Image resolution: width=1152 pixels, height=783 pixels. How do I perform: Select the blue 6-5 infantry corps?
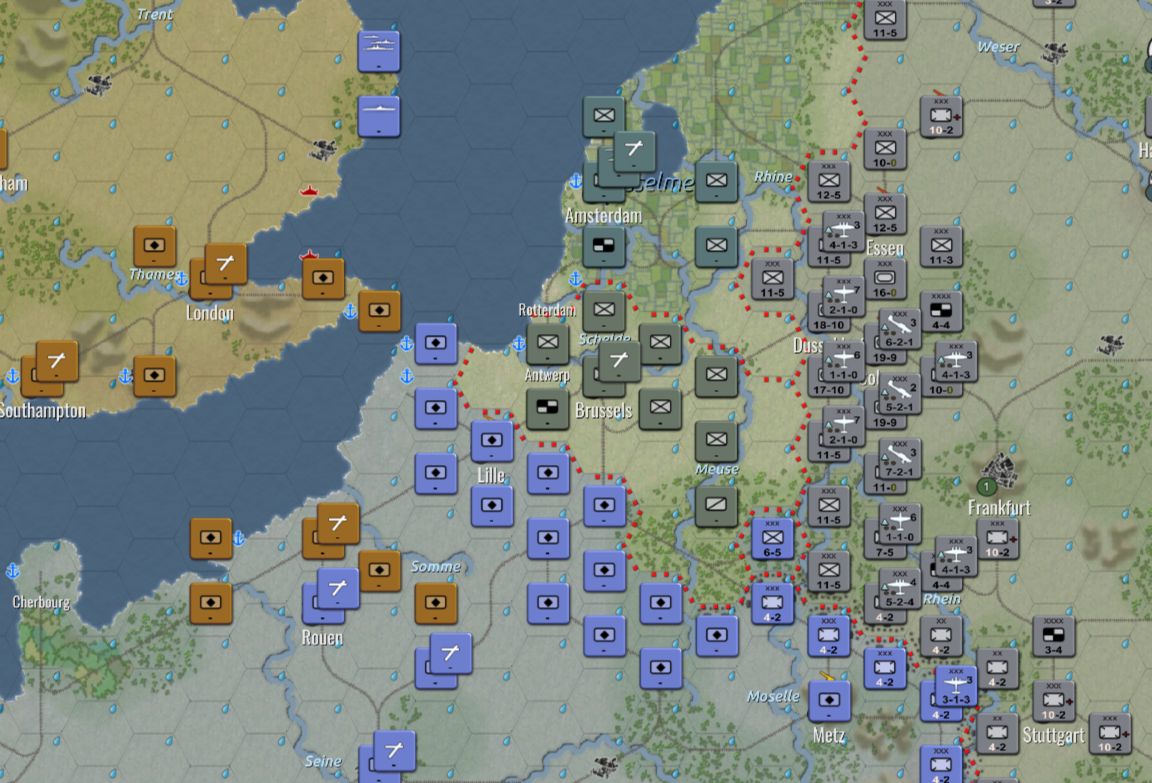(772, 539)
